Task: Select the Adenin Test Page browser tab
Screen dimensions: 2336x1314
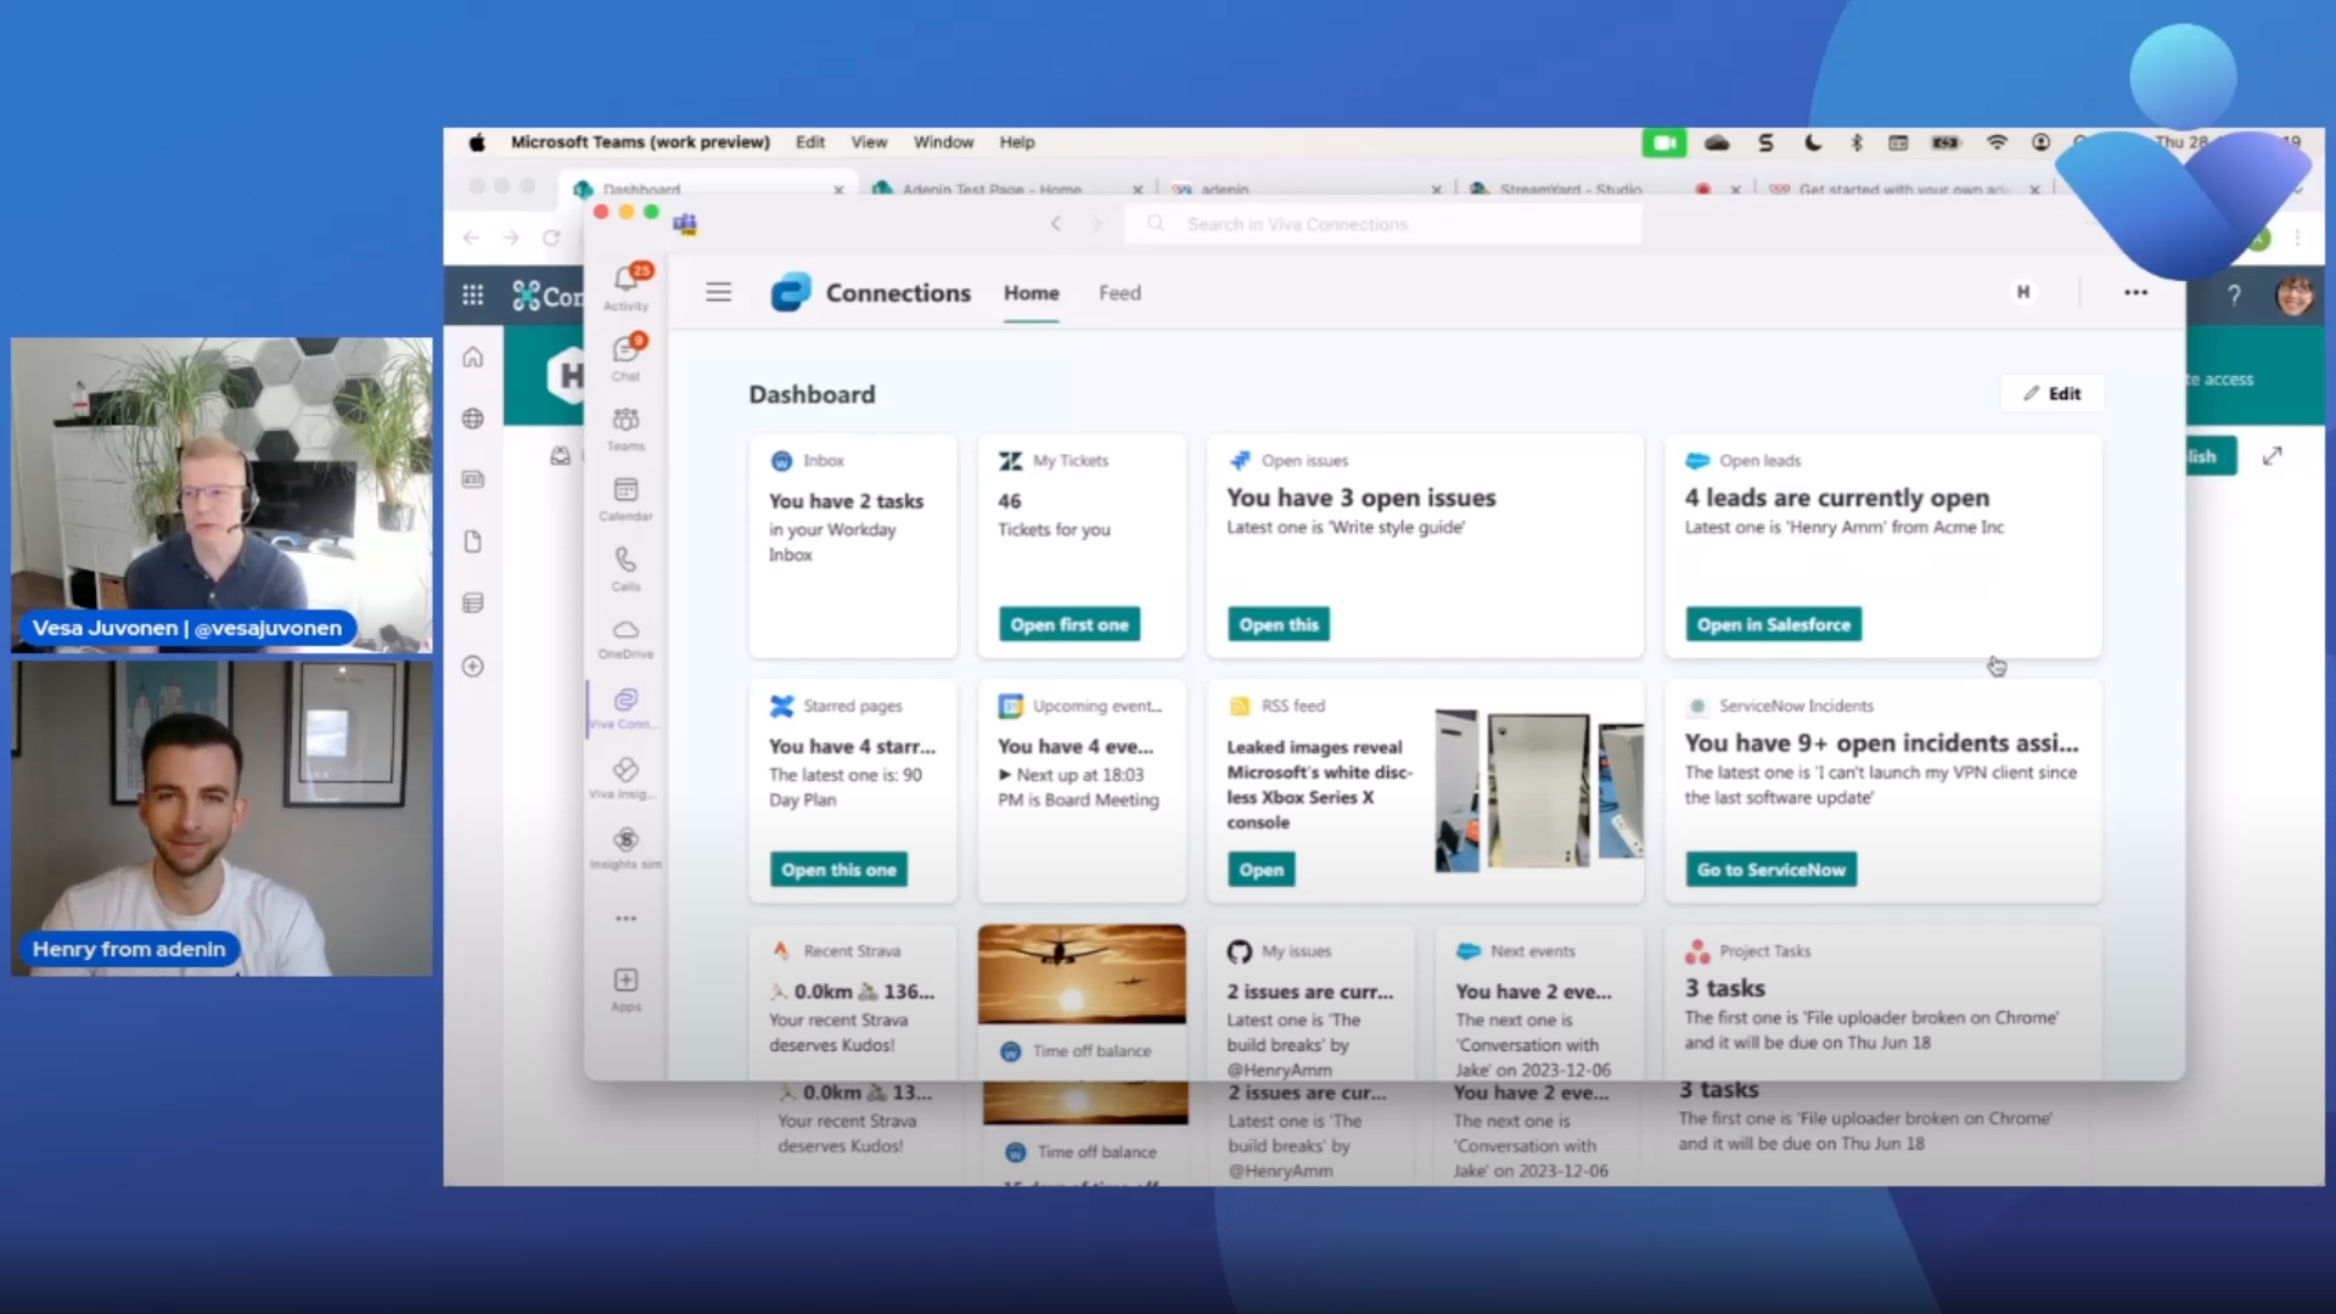Action: point(1008,189)
